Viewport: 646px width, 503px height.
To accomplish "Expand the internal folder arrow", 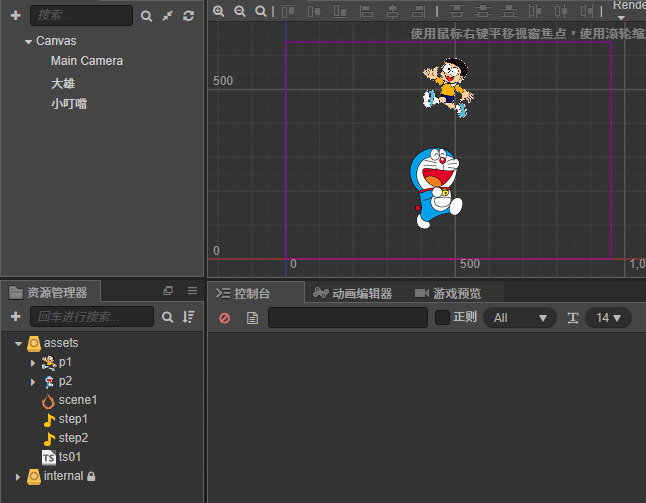I will pyautogui.click(x=17, y=477).
